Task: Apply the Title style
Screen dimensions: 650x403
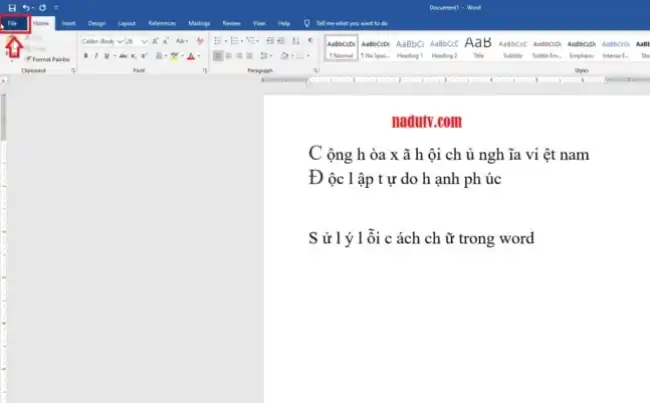Action: 478,49
